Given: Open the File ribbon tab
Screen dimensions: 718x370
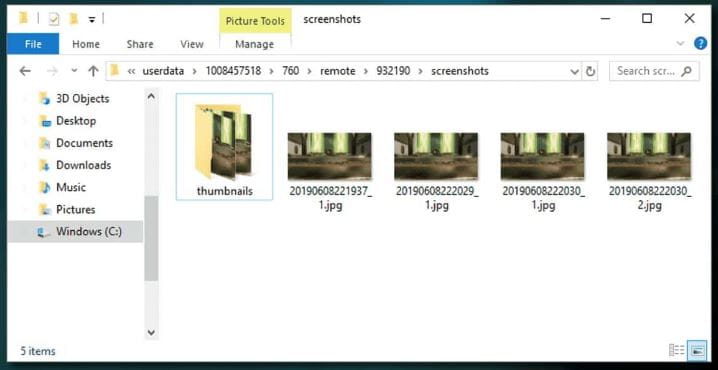Looking at the screenshot, I should (x=33, y=44).
